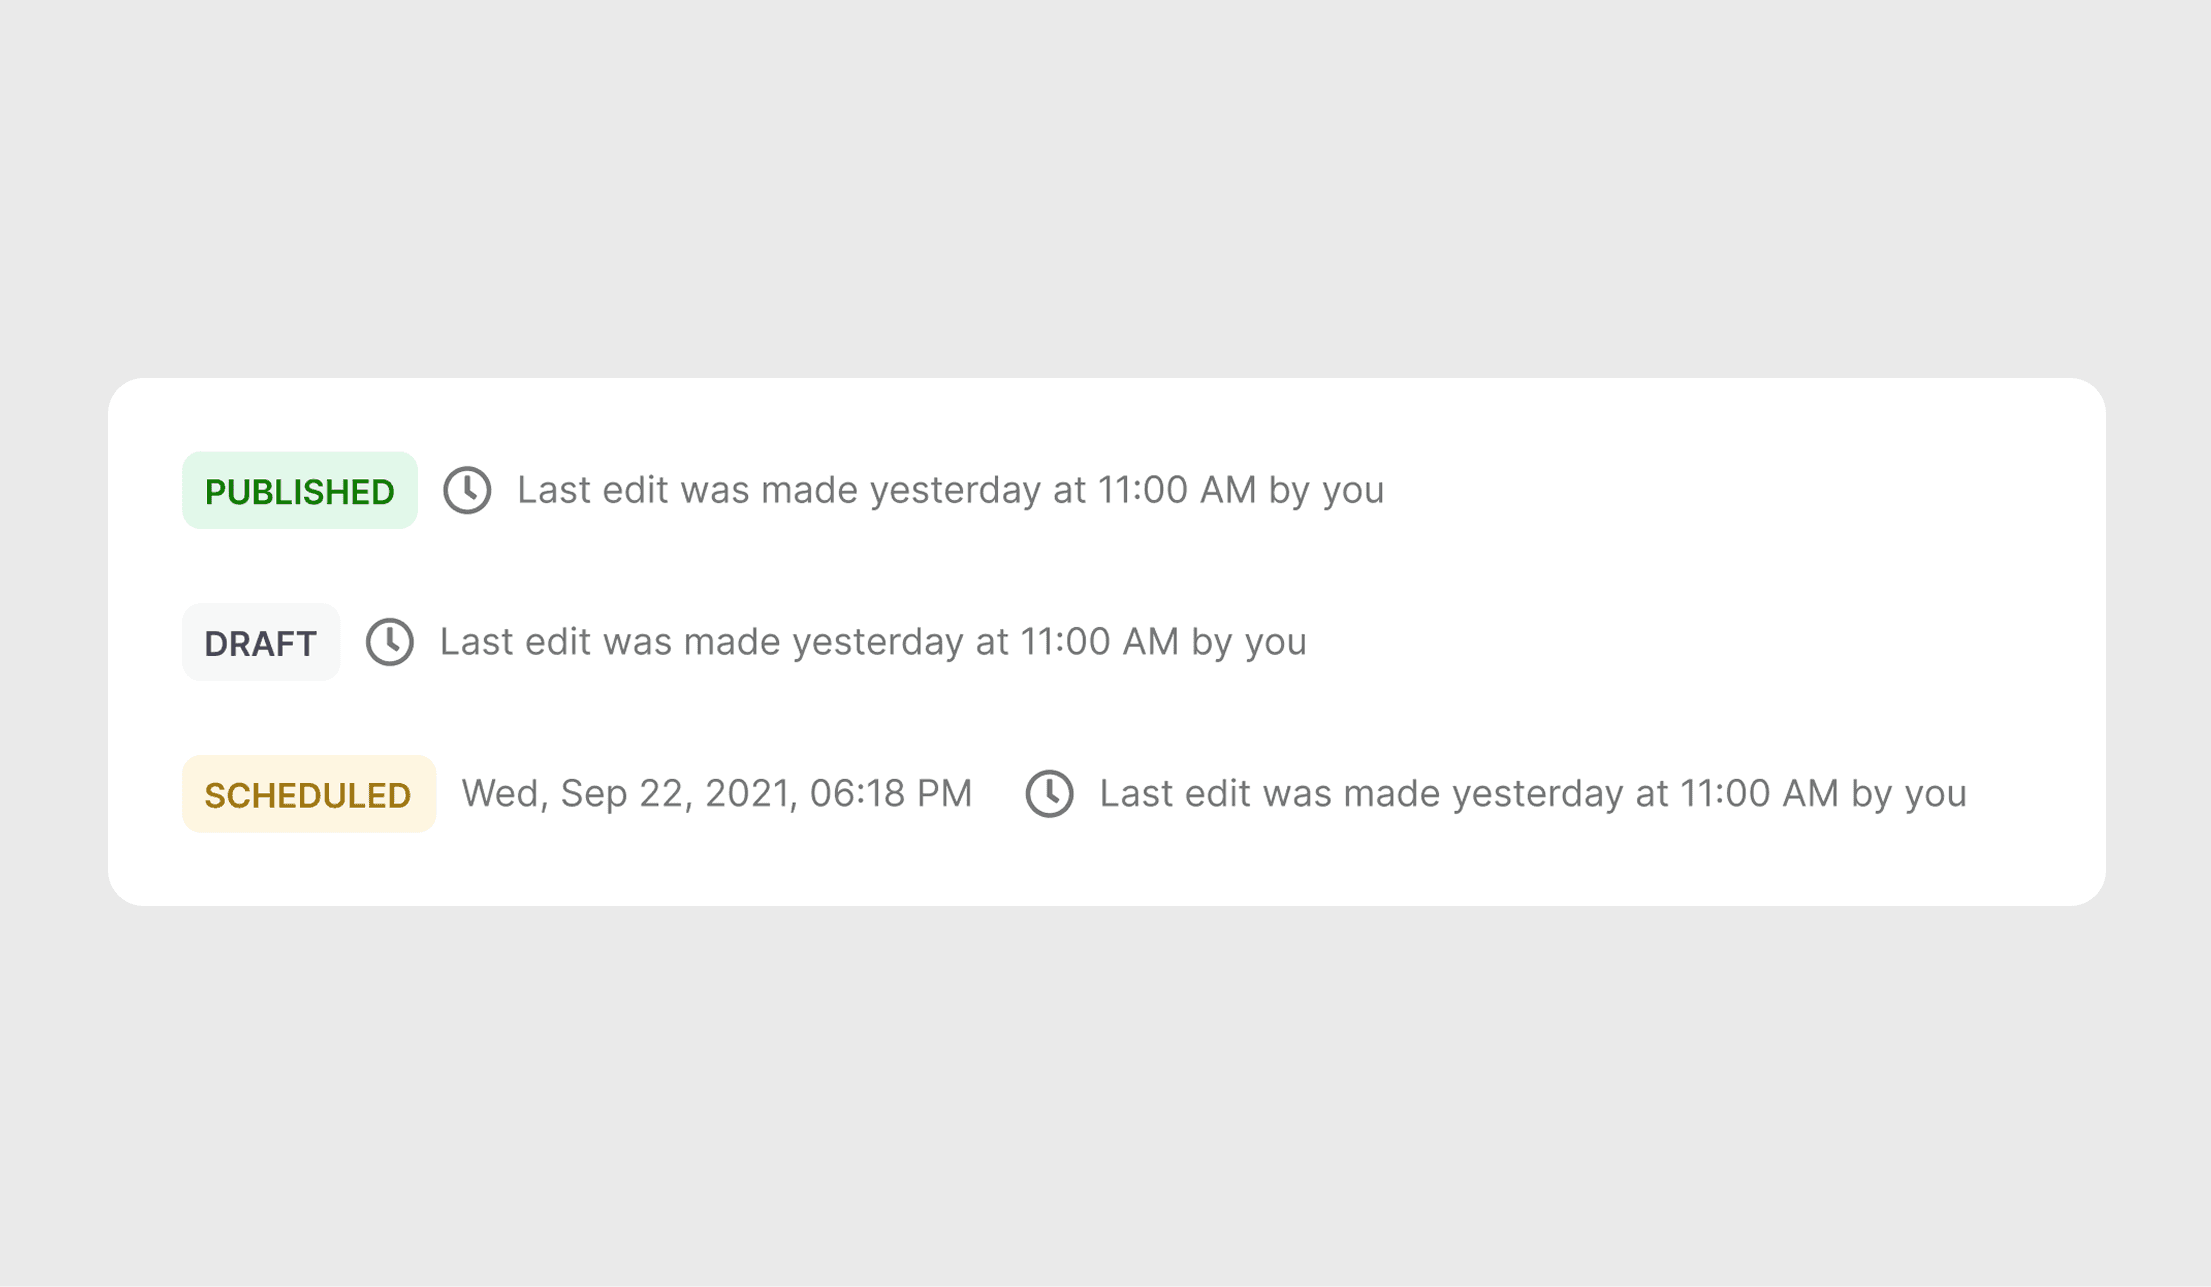Click the clock icon in the SCHEDULED row

tap(1049, 794)
